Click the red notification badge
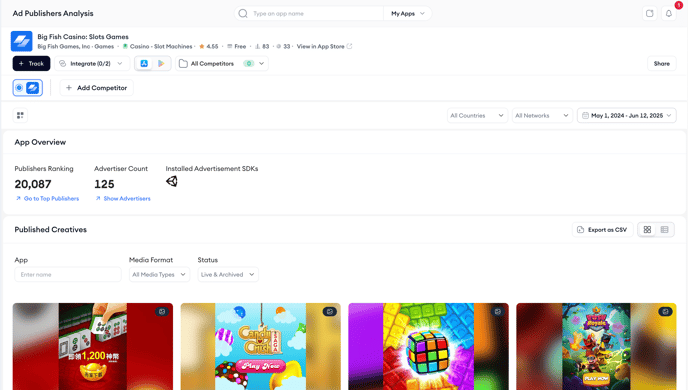This screenshot has height=390, width=688. [x=679, y=5]
